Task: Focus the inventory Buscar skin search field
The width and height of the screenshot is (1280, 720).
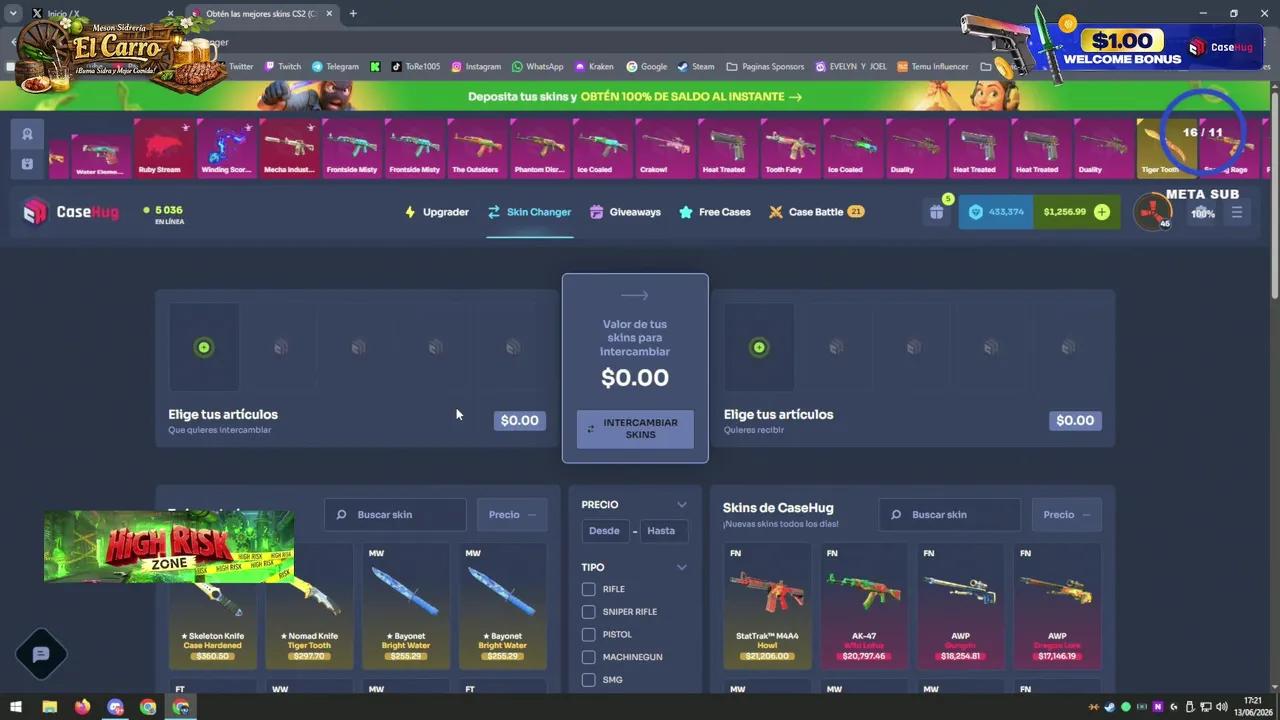Action: [395, 515]
